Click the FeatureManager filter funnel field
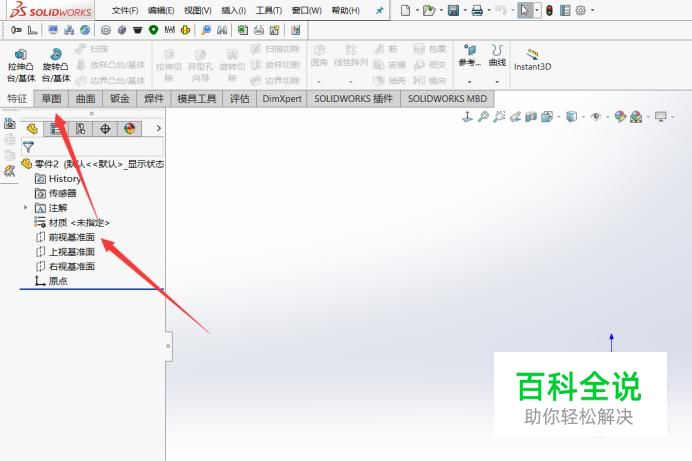The width and height of the screenshot is (692, 461). 93,147
